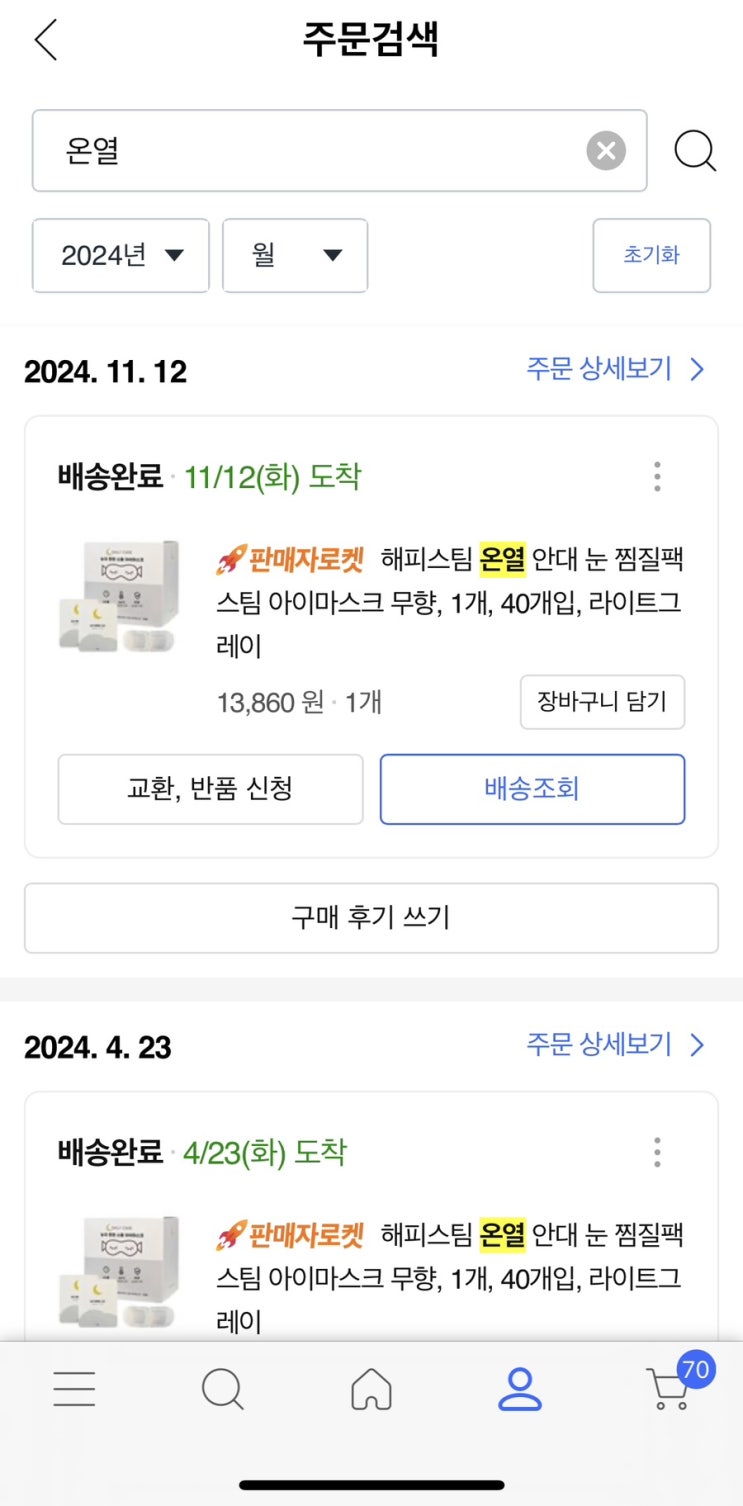The width and height of the screenshot is (743, 1506).
Task: Tap the 11/12 order product thumbnail
Action: coord(118,596)
